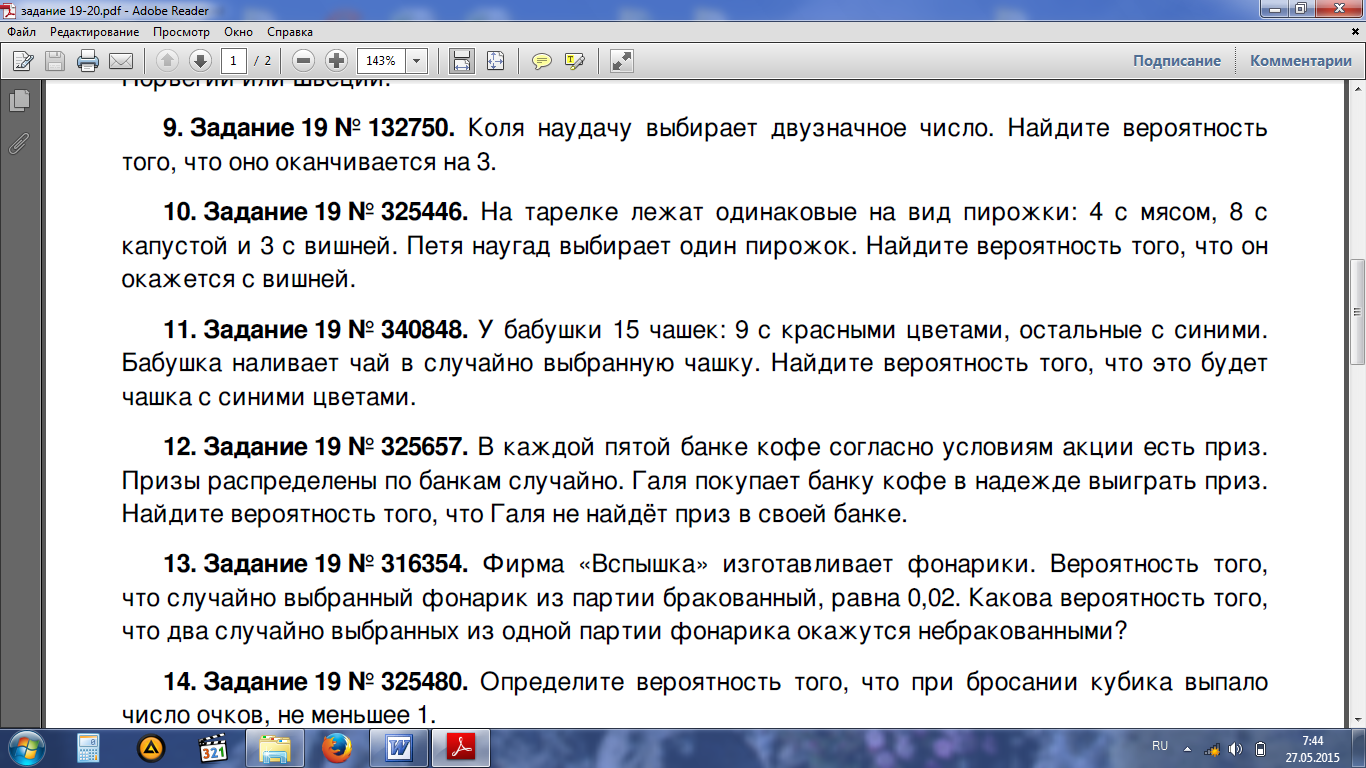Click the page number input field

pos(234,60)
